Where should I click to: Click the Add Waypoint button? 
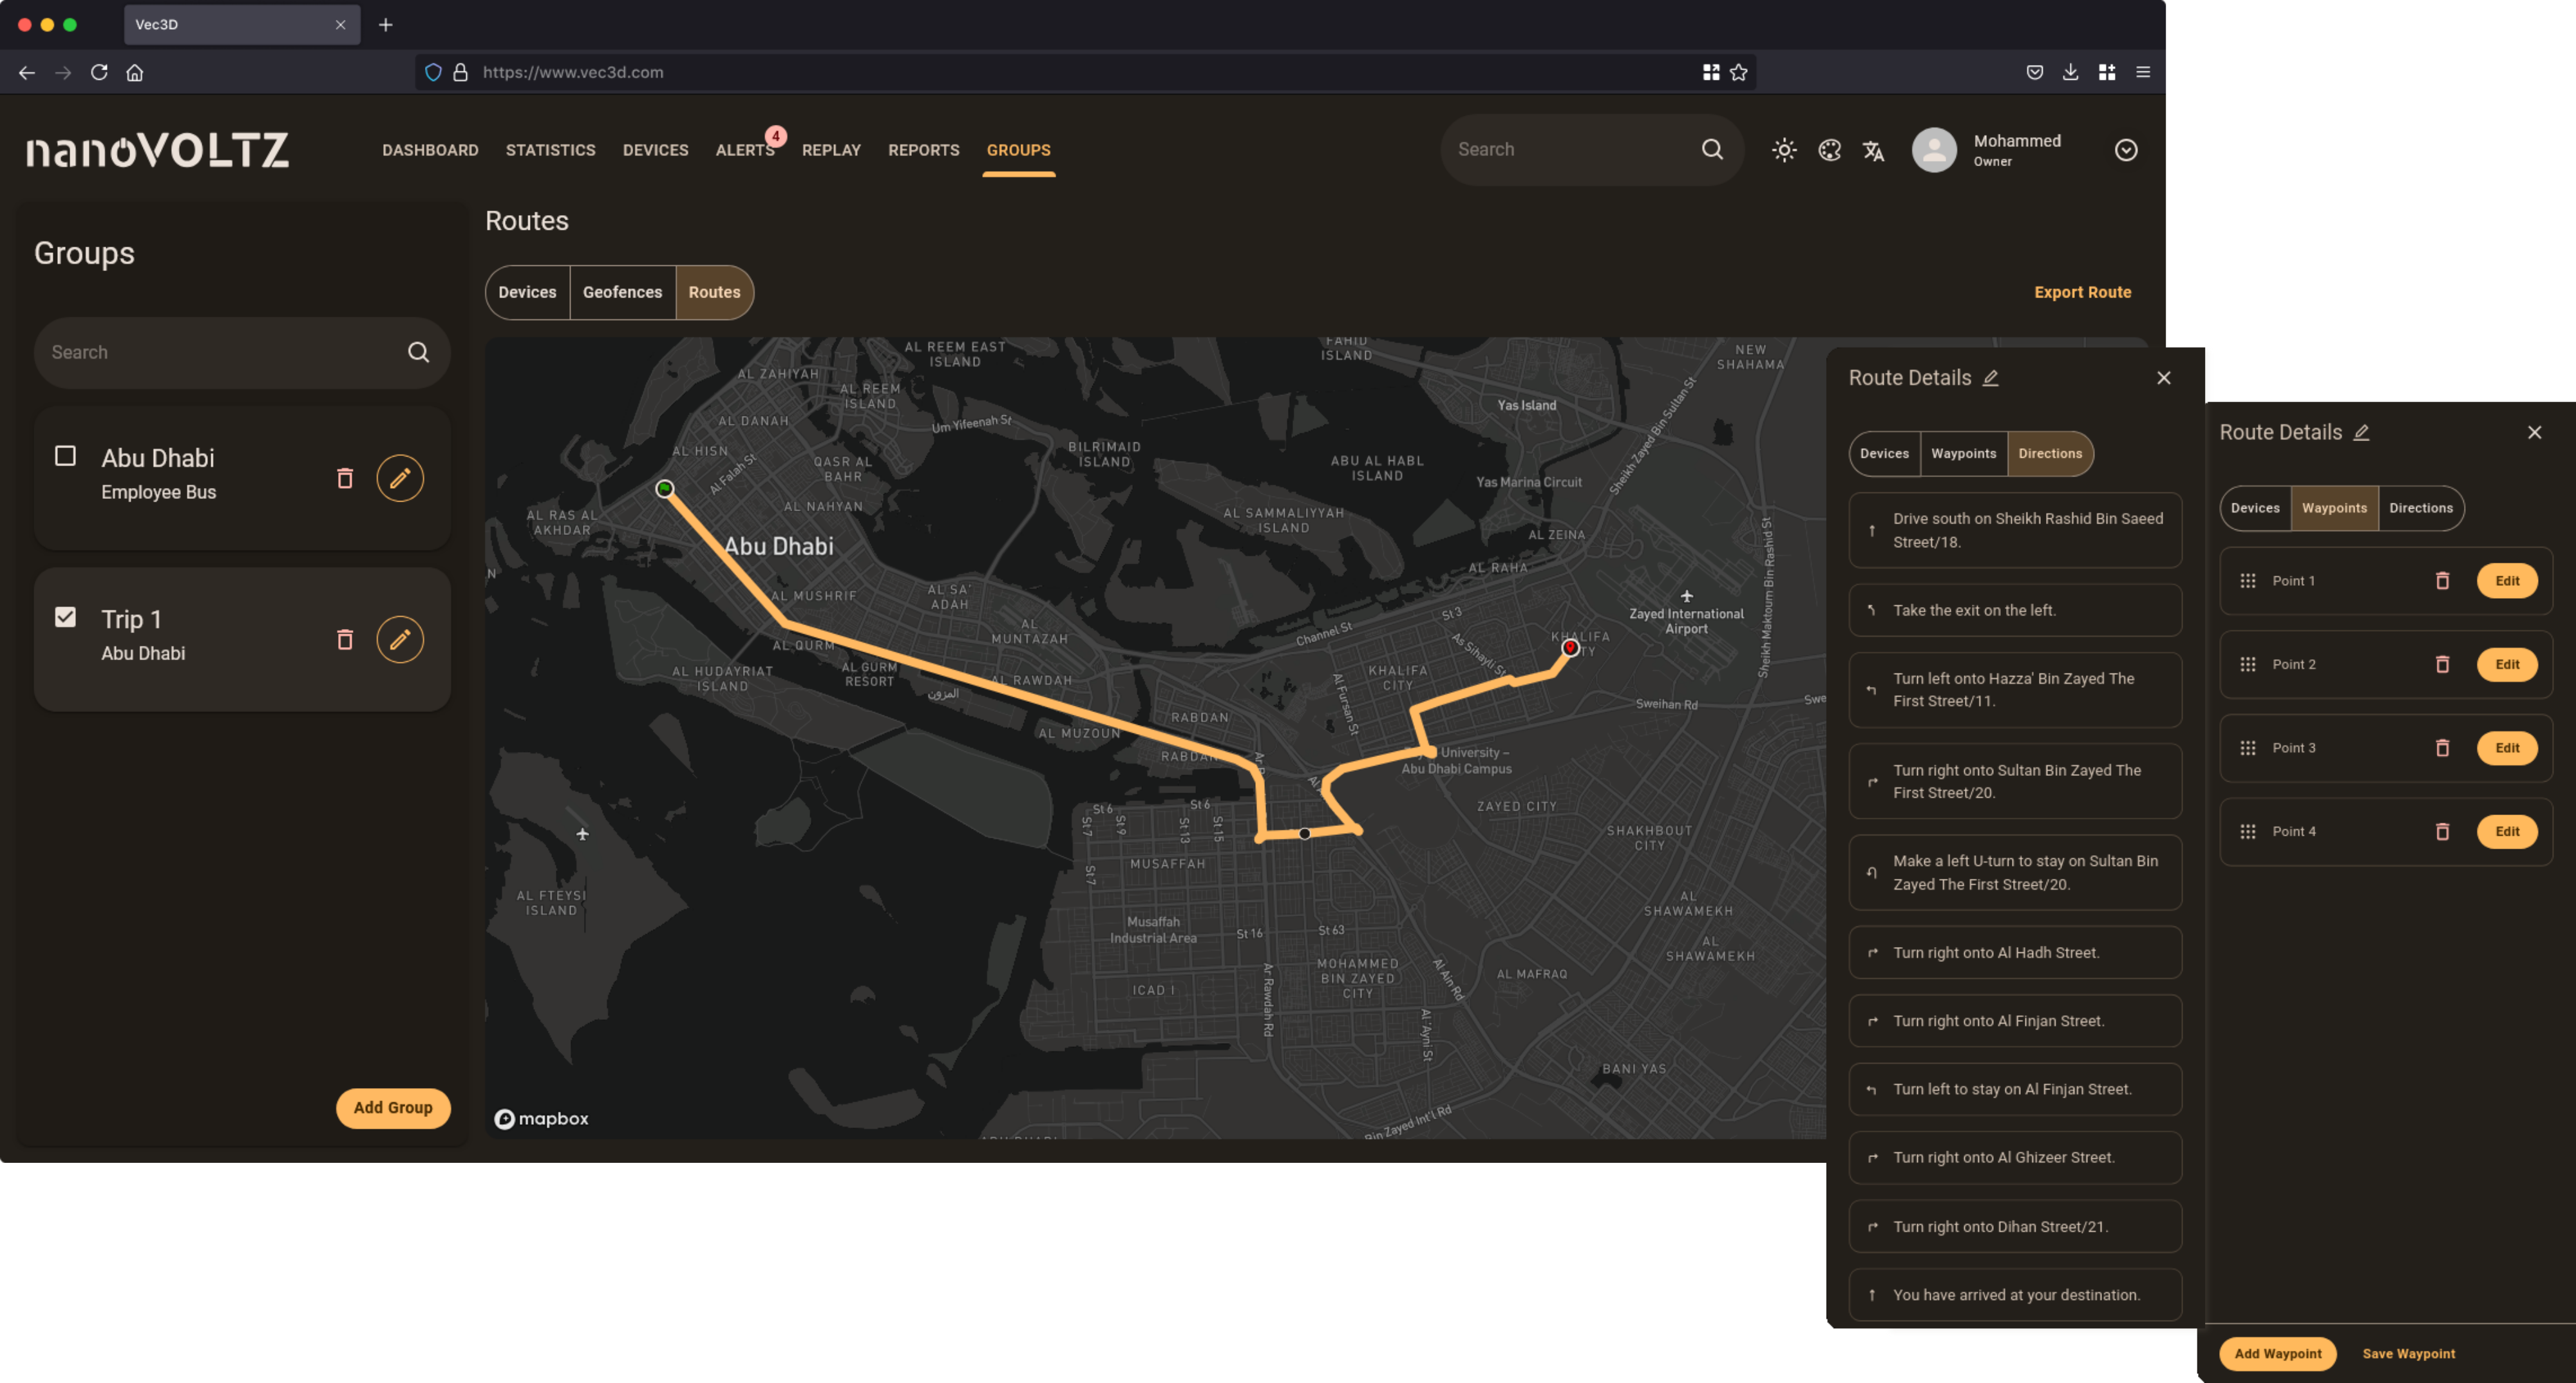(x=2278, y=1353)
